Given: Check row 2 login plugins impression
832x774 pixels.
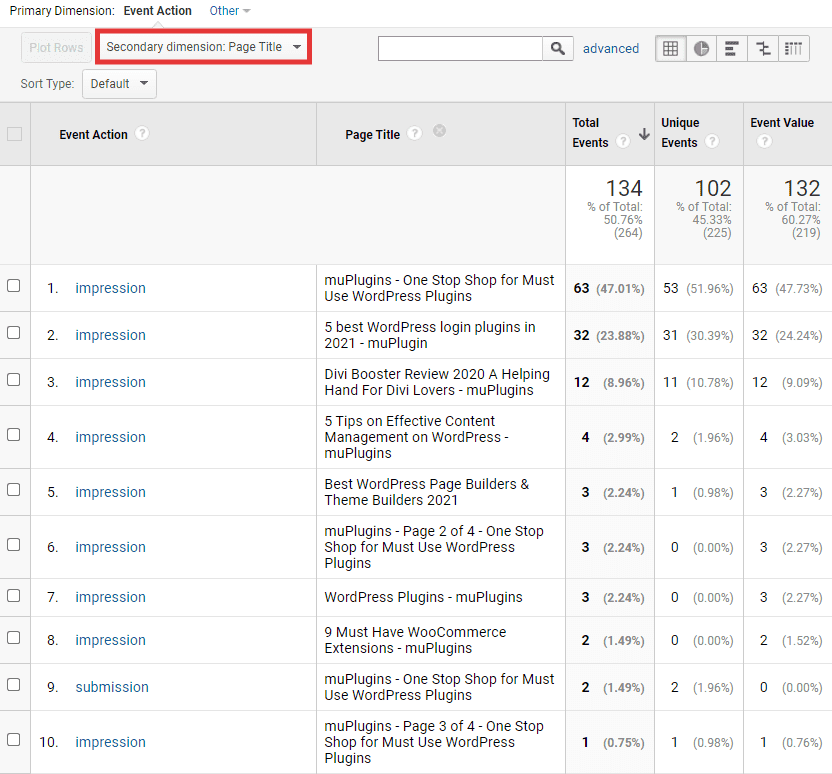Looking at the screenshot, I should [x=14, y=333].
